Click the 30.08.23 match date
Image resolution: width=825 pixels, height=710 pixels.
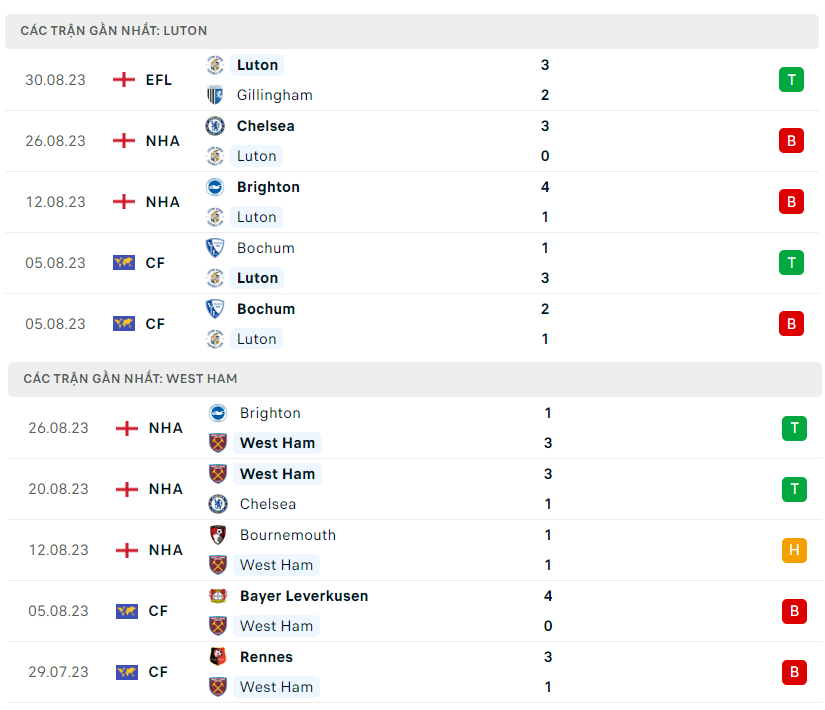[x=56, y=80]
